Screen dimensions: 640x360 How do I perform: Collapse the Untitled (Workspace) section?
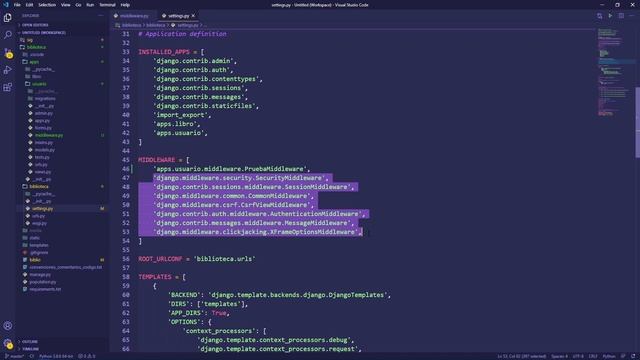click(43, 33)
